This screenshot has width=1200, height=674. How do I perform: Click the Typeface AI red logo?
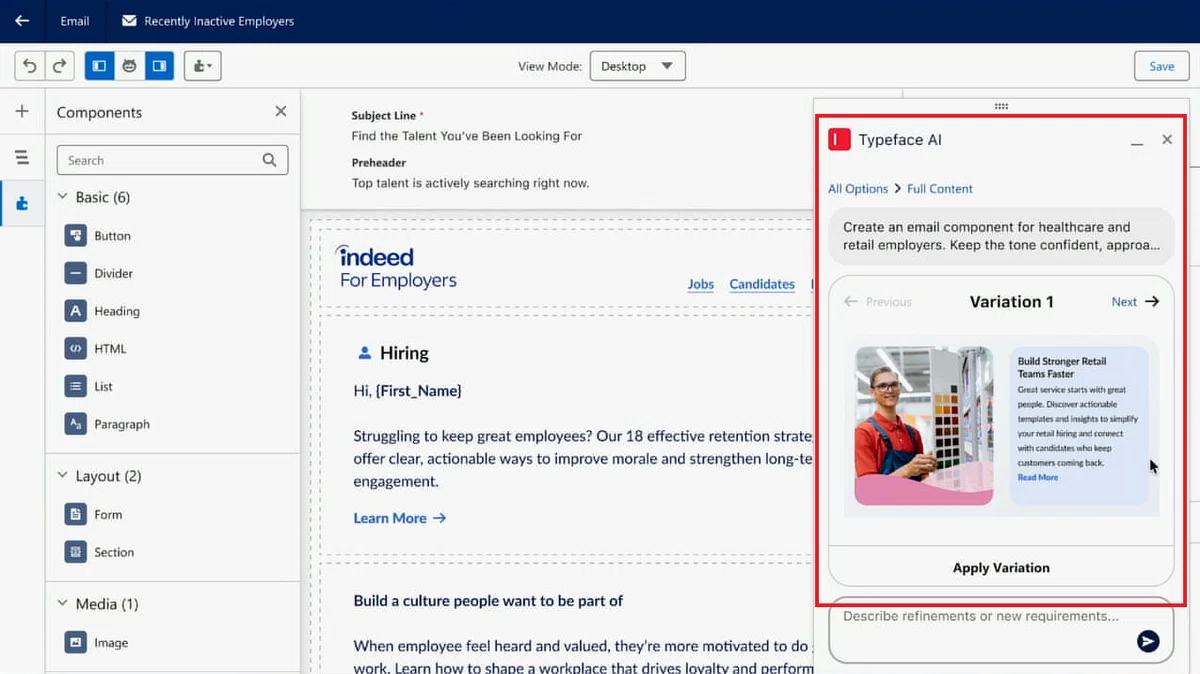(x=839, y=140)
